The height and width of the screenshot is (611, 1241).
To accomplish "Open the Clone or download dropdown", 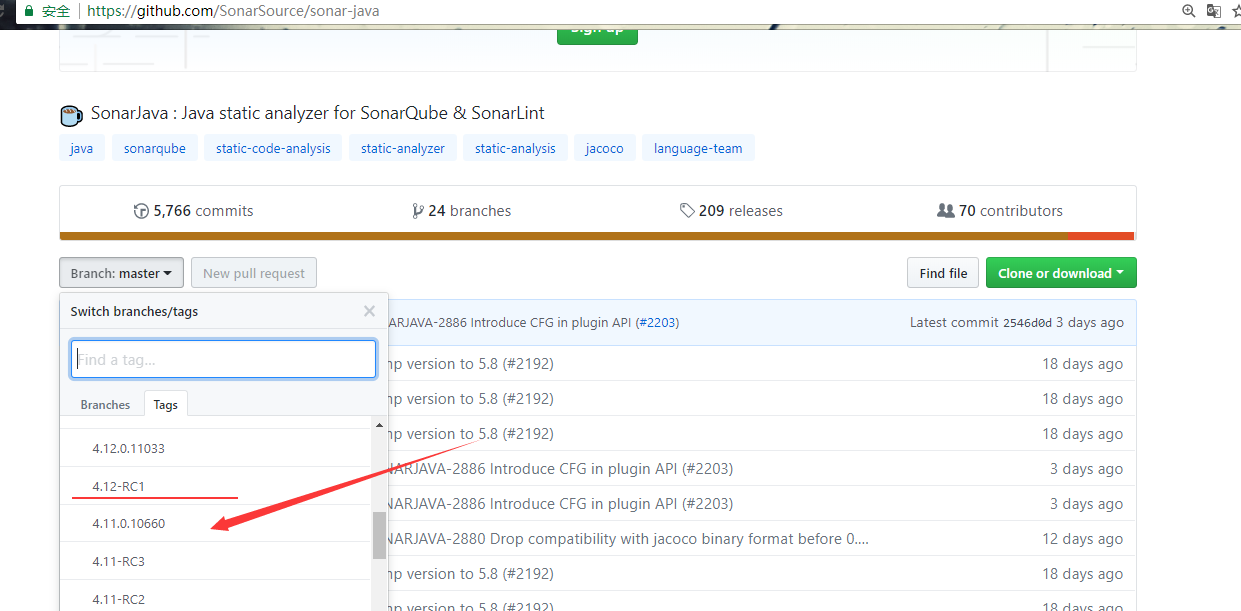I will click(1061, 273).
